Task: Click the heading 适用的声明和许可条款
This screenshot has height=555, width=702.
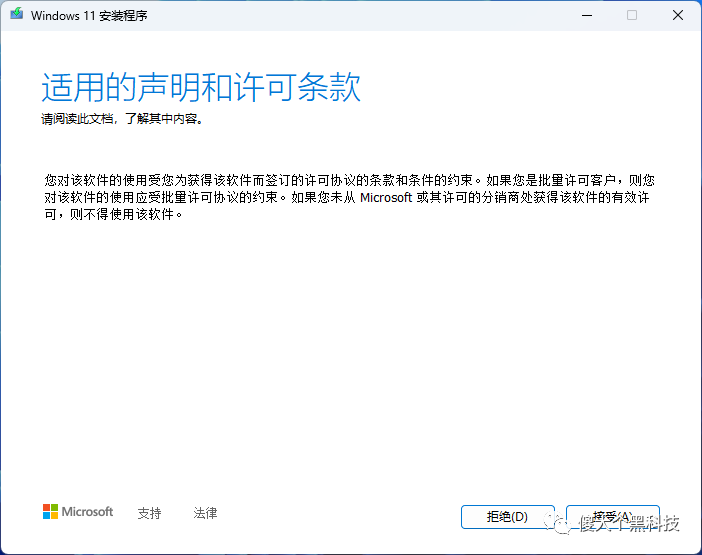Action: [x=200, y=88]
